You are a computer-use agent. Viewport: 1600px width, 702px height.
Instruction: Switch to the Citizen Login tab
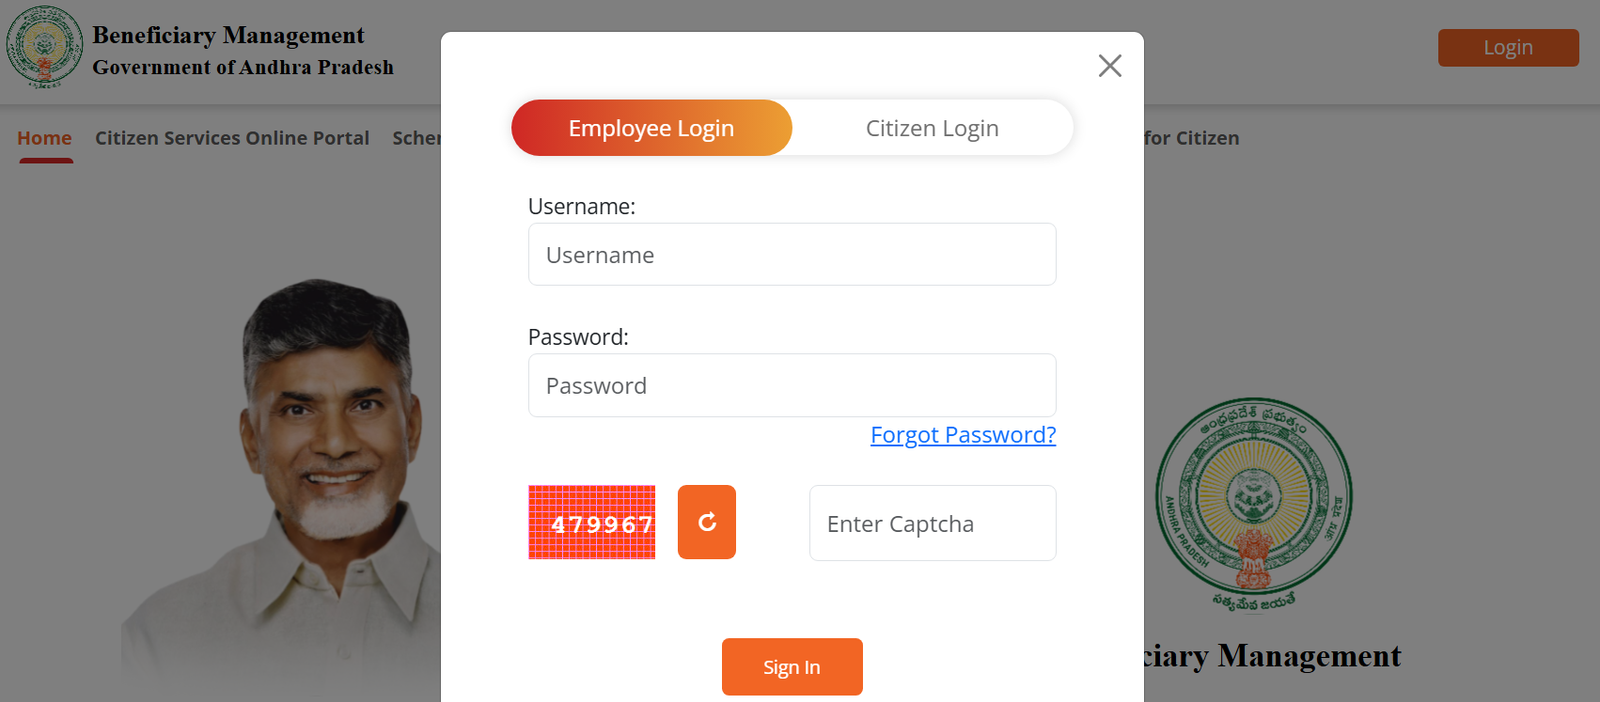[x=932, y=128]
